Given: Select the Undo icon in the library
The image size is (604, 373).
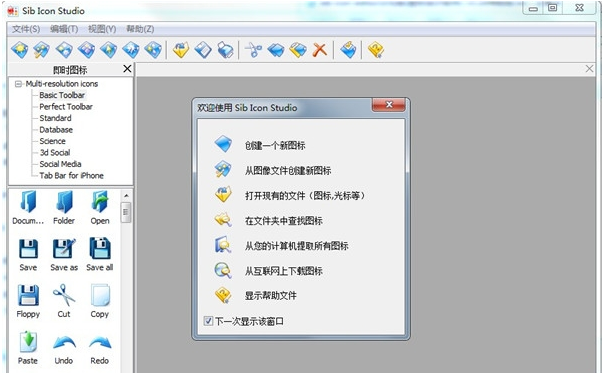Looking at the screenshot, I should click(64, 348).
